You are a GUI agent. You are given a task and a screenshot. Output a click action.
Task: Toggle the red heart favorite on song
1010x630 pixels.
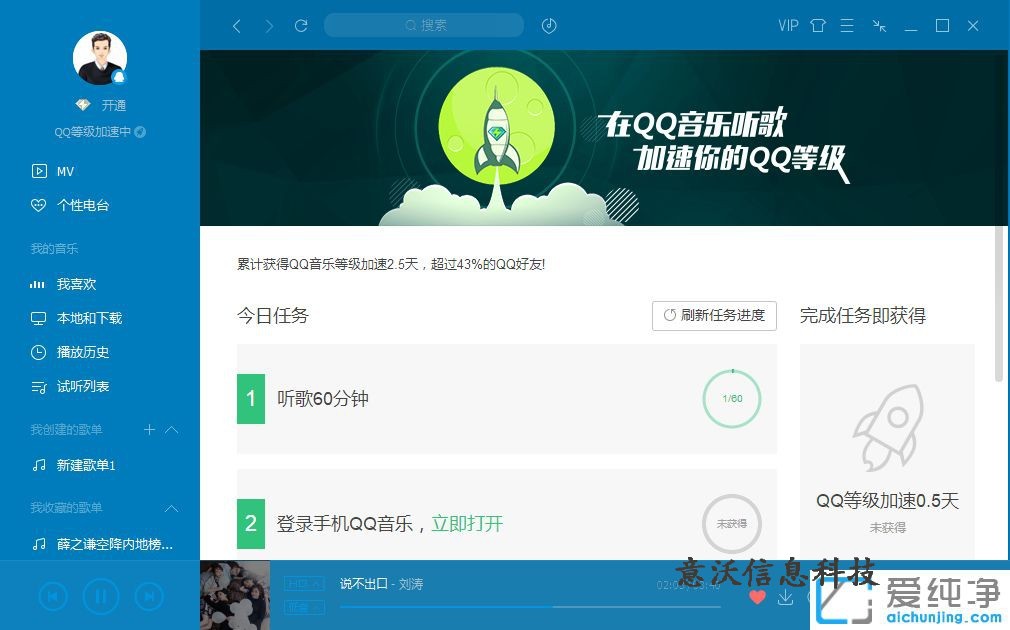pyautogui.click(x=758, y=597)
